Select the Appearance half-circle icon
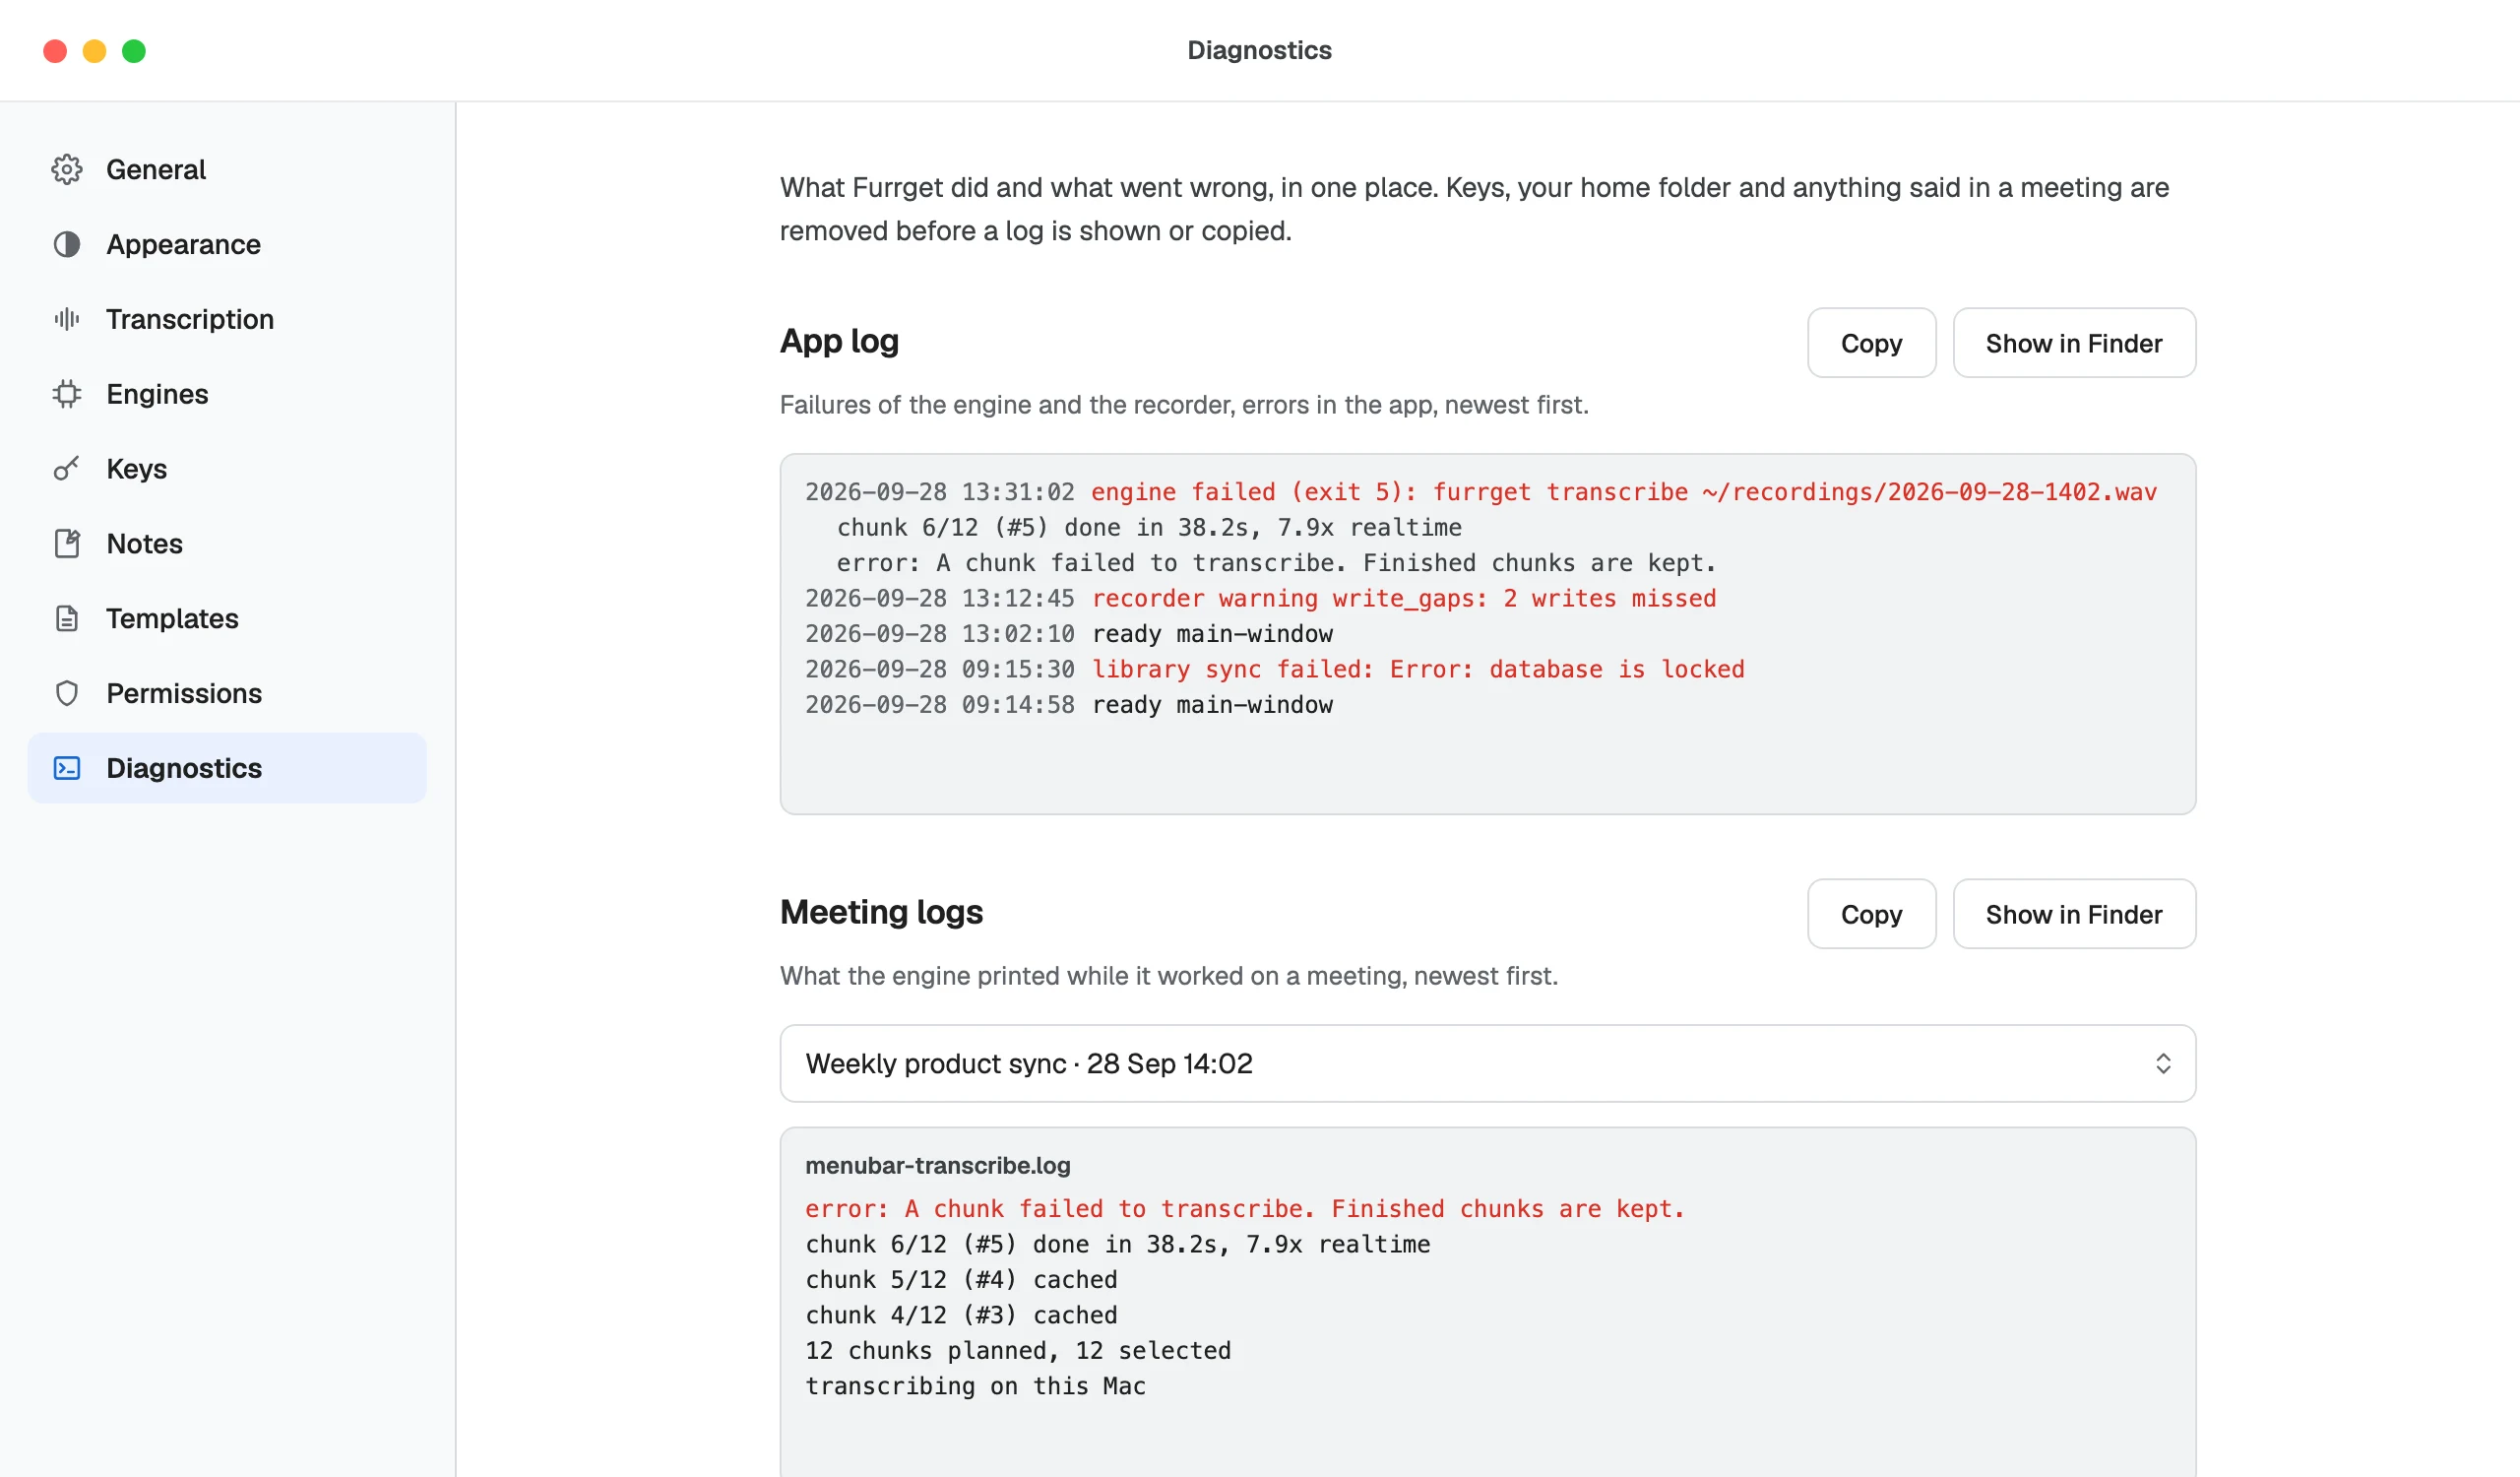The width and height of the screenshot is (2520, 1477). (x=67, y=244)
